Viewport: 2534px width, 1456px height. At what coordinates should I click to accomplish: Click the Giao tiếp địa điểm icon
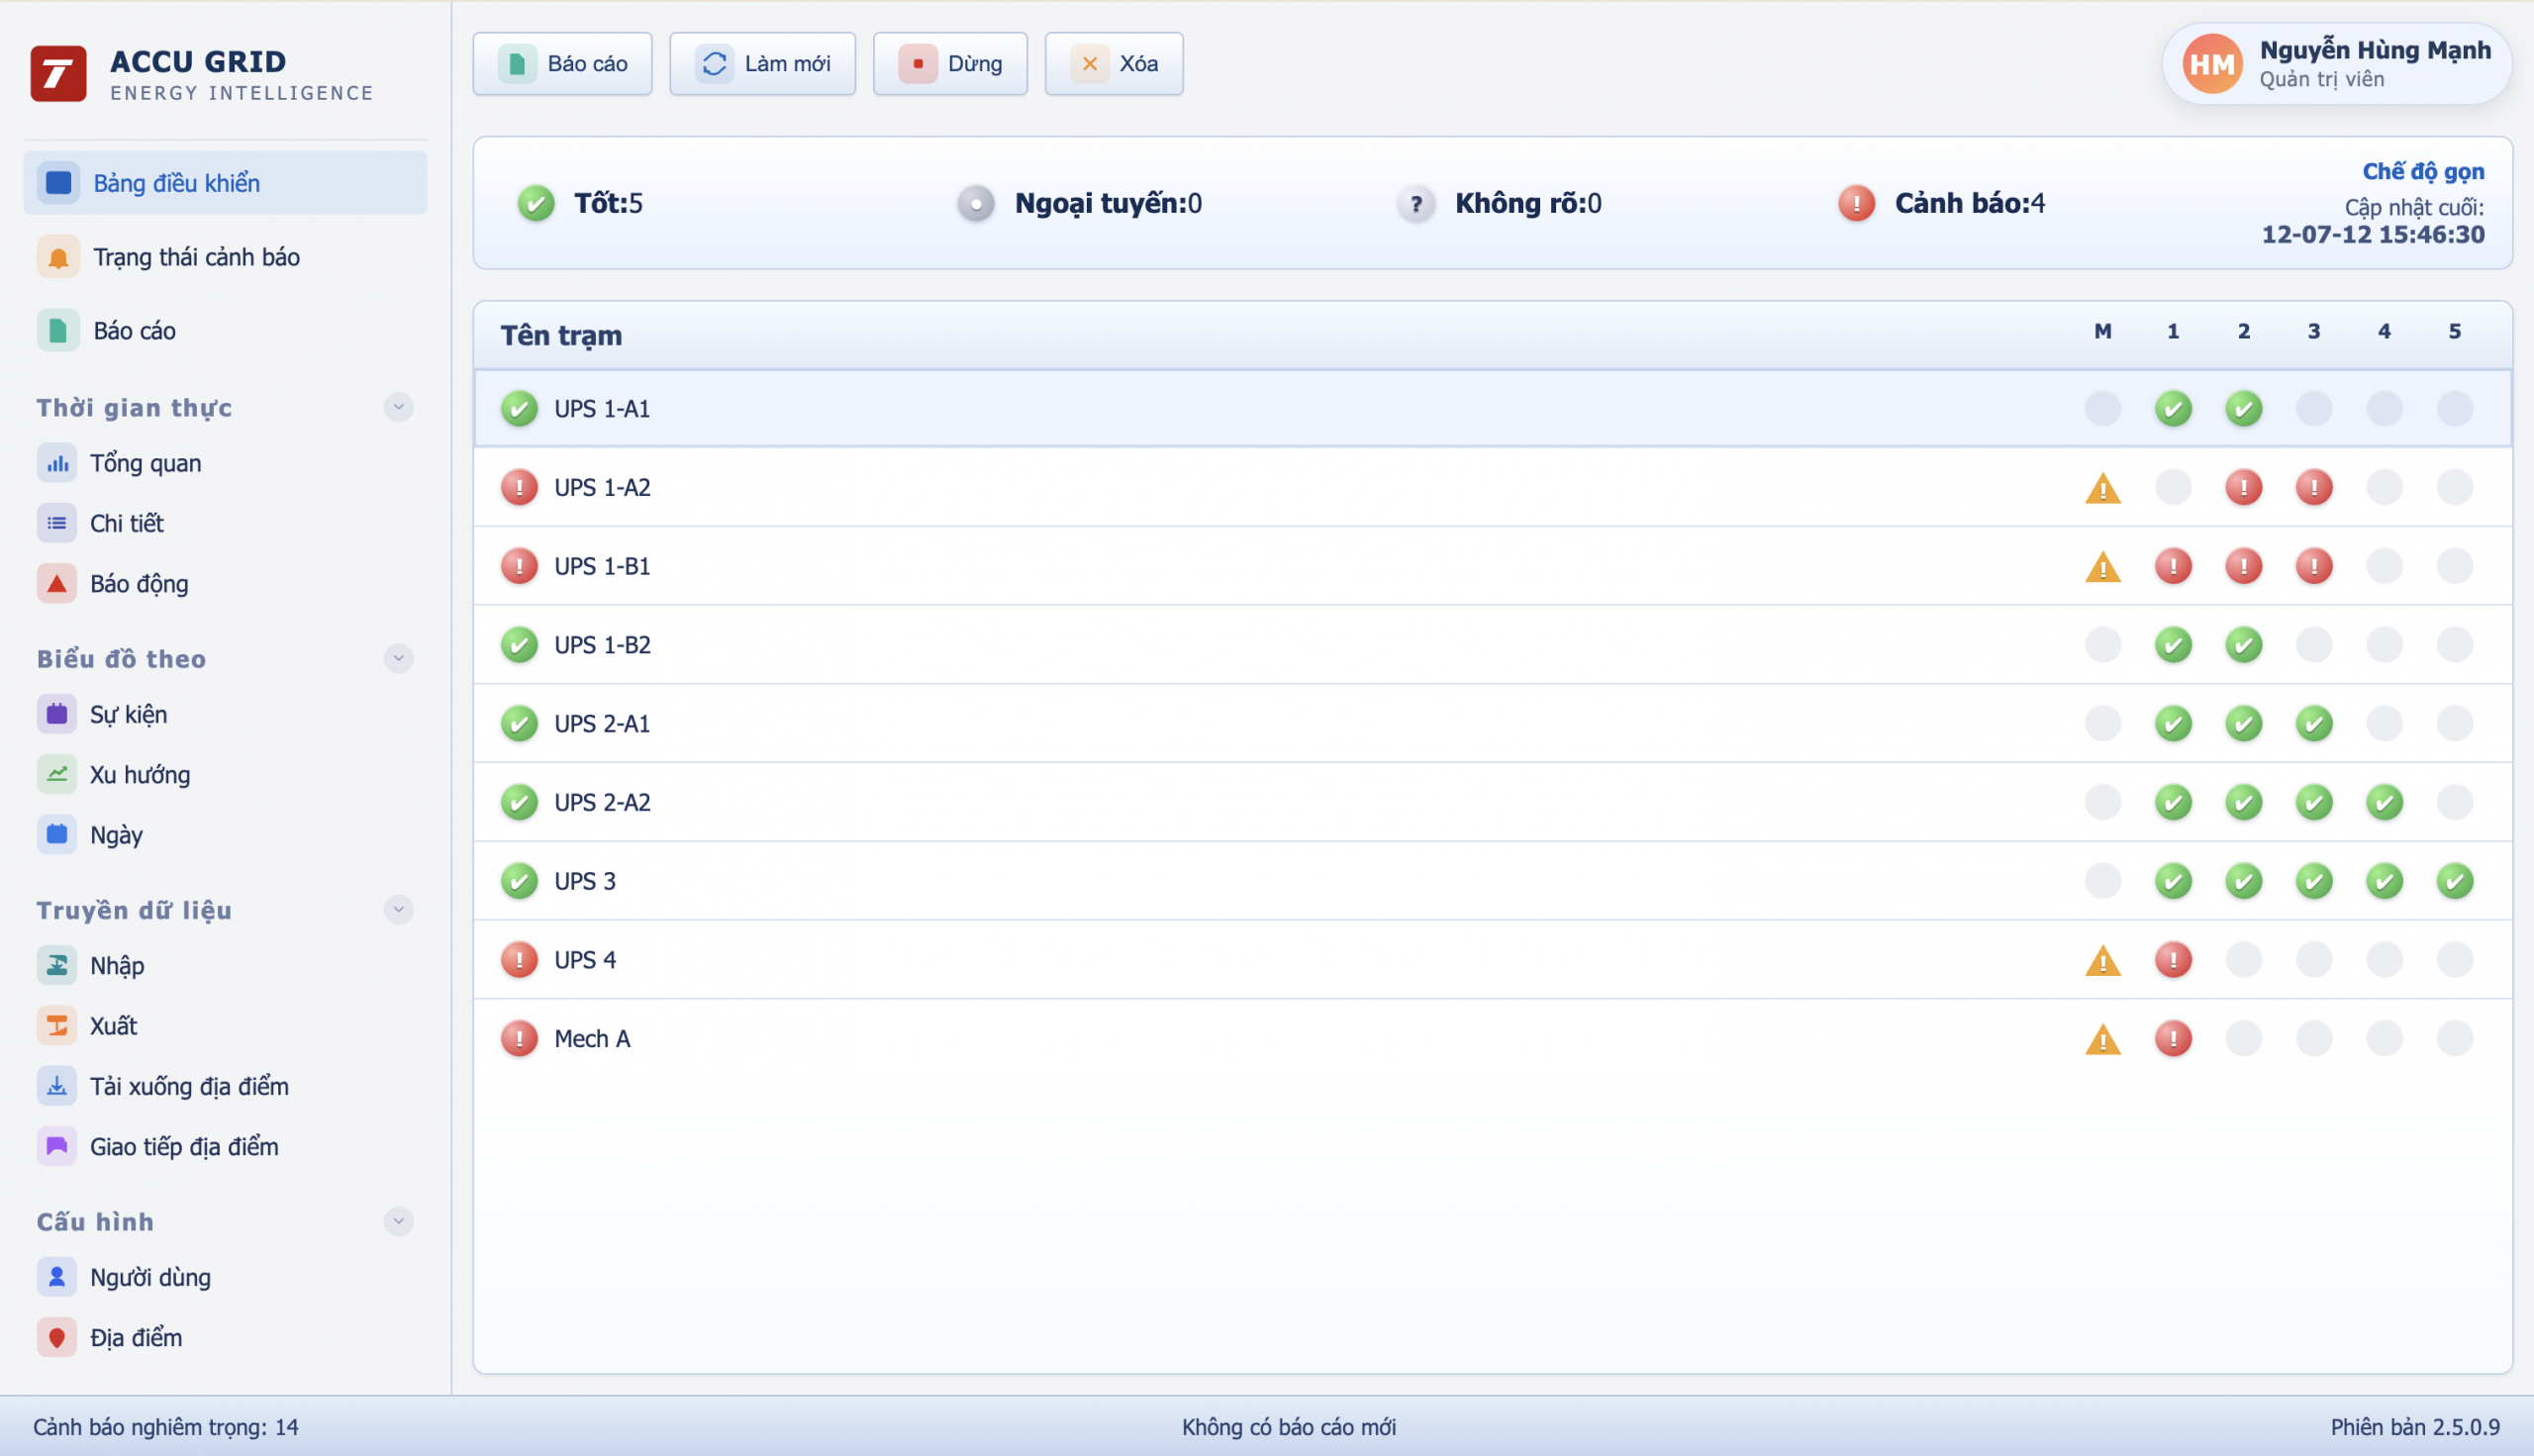(x=57, y=1147)
